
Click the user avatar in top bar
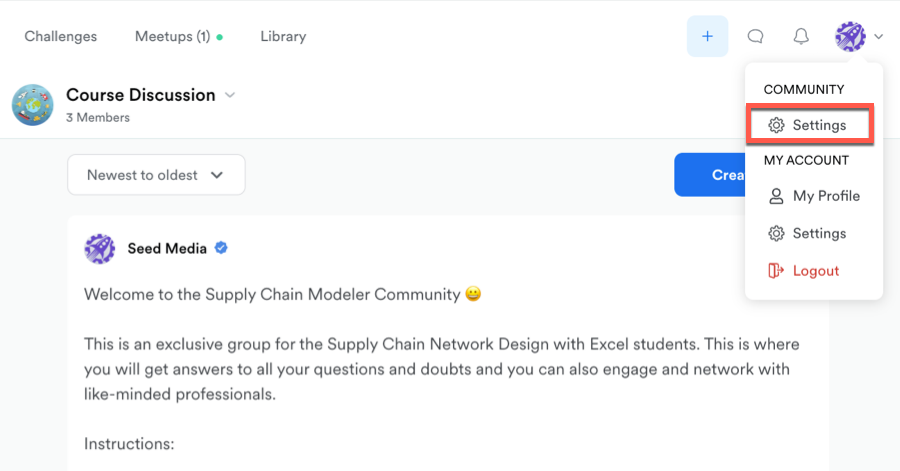[850, 37]
